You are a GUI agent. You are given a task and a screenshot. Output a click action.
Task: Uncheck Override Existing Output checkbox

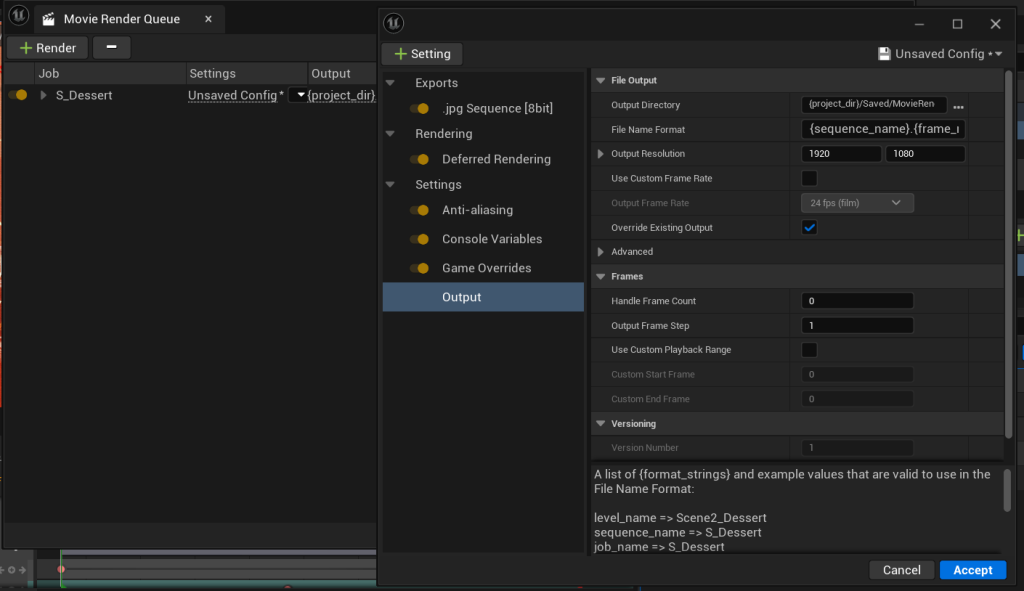tap(809, 228)
